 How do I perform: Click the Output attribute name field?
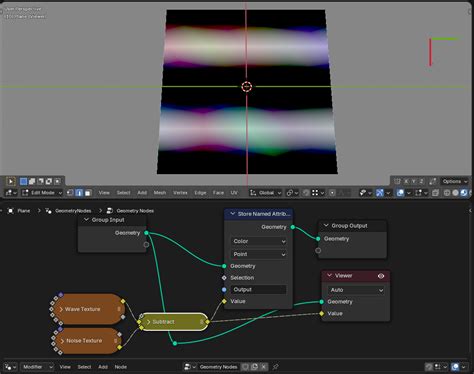(259, 289)
